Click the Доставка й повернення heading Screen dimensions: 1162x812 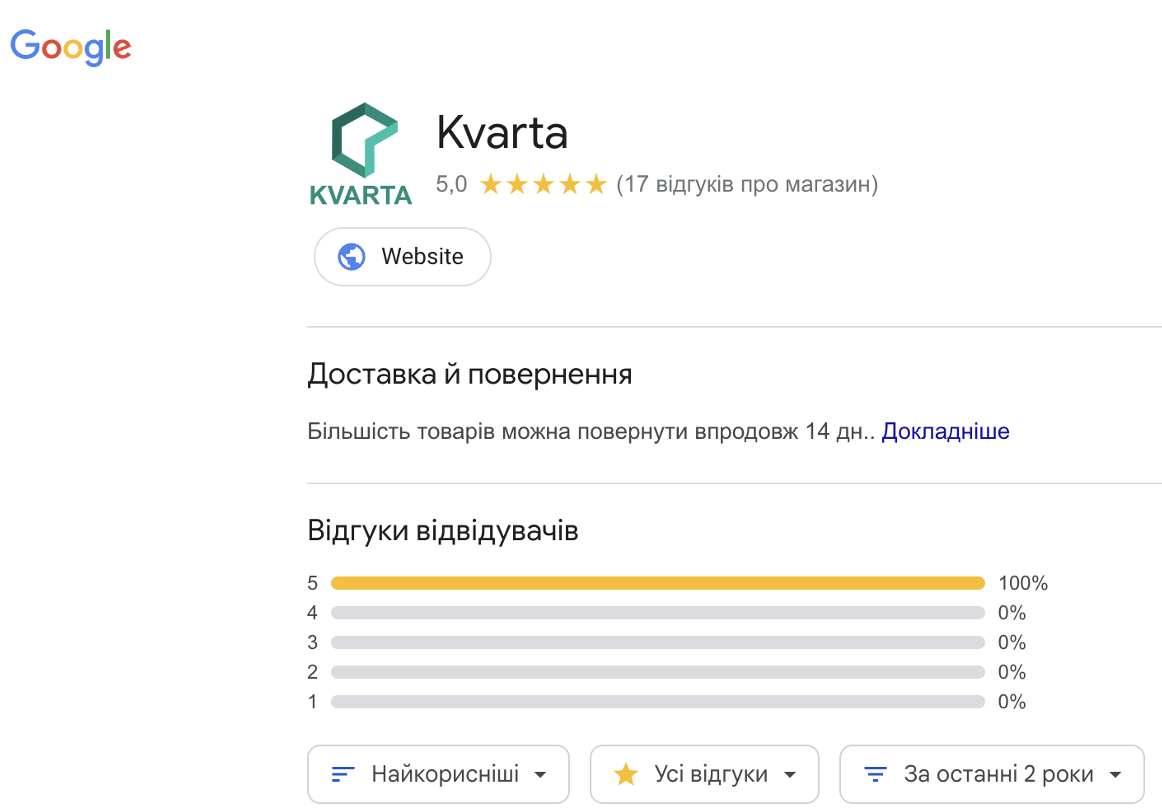[470, 374]
